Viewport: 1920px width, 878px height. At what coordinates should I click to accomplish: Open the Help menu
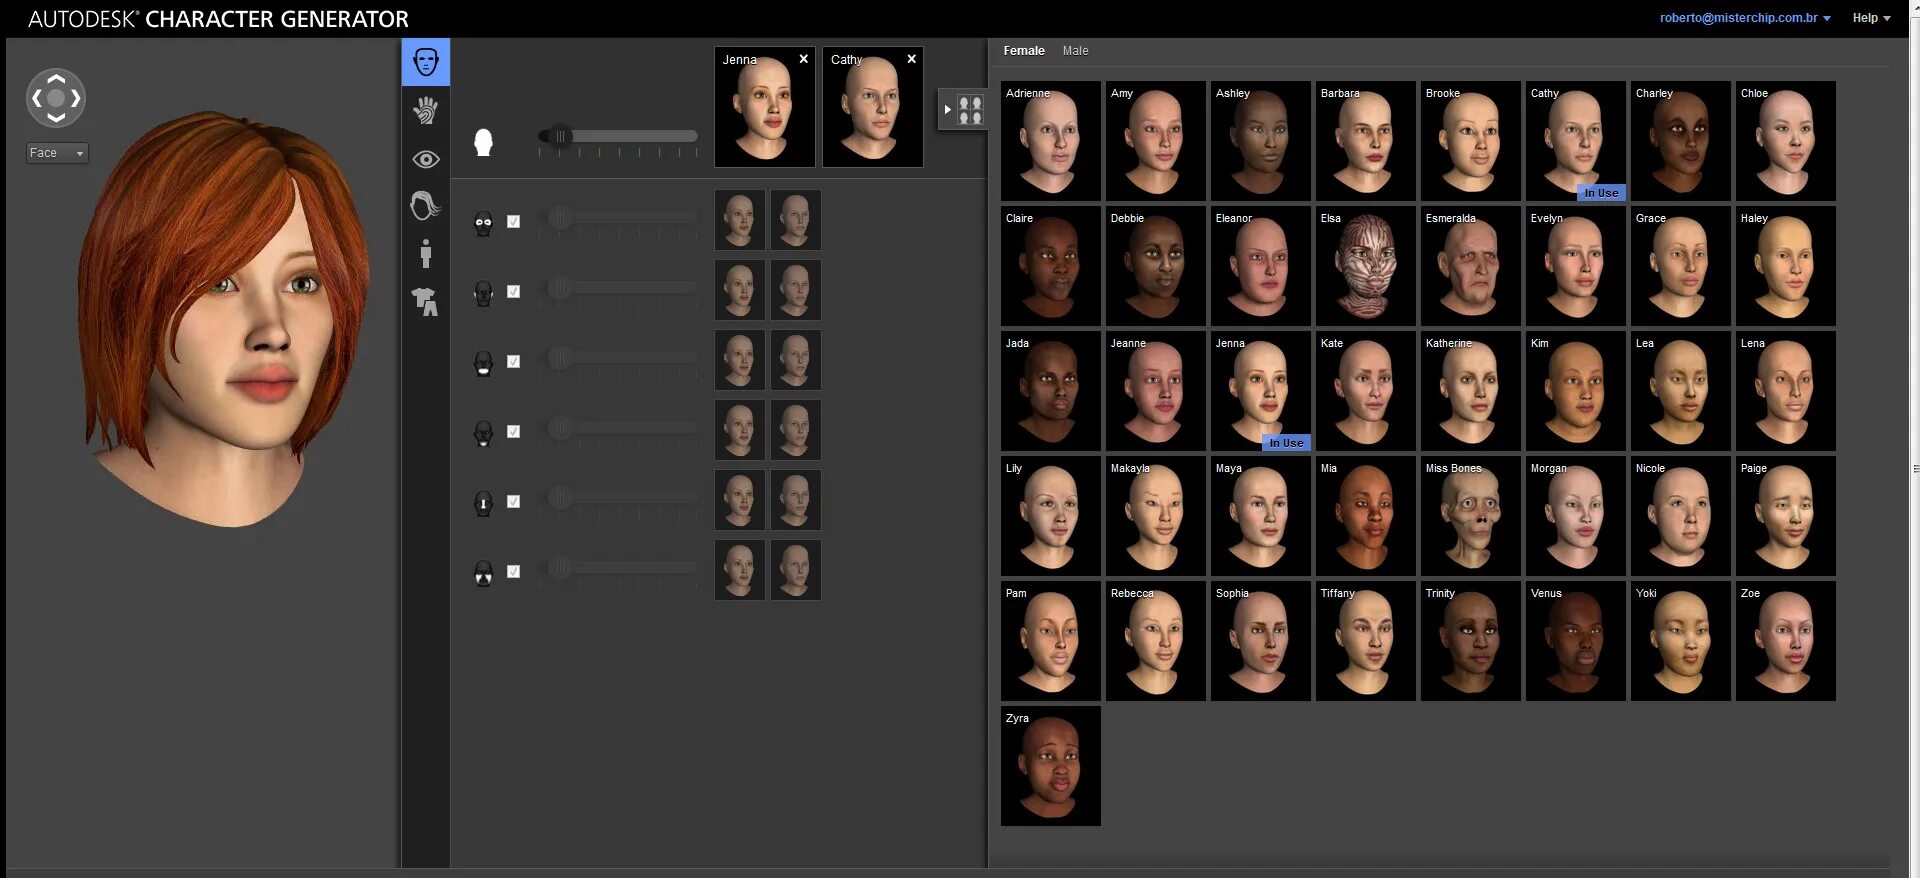click(1871, 18)
